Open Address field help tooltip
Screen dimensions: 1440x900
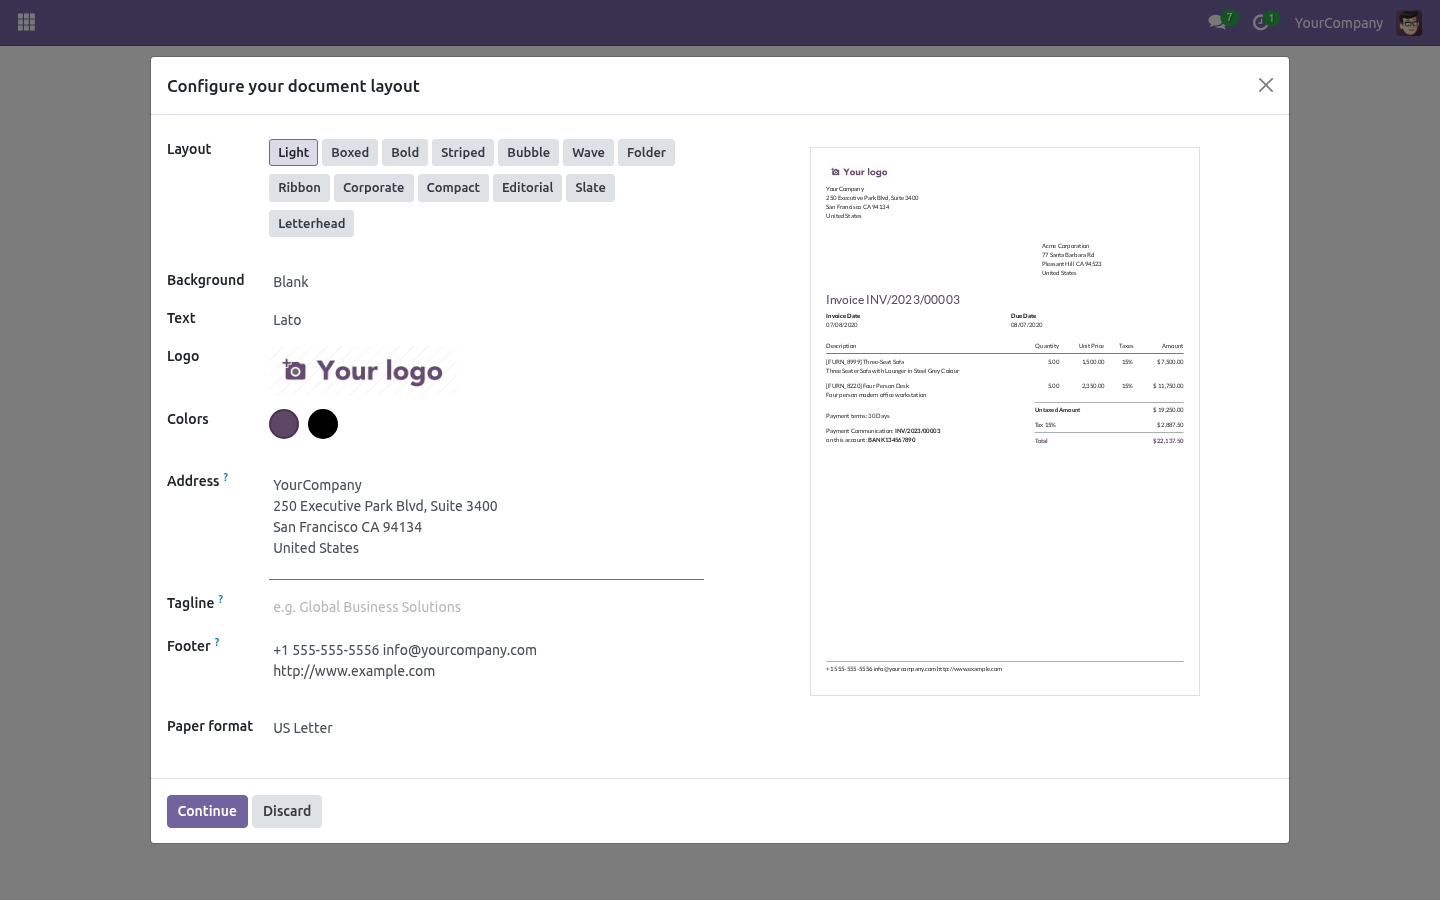(x=226, y=477)
